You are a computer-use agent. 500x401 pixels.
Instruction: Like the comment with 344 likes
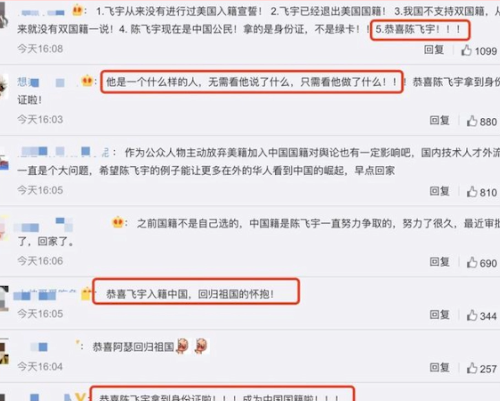click(x=472, y=315)
